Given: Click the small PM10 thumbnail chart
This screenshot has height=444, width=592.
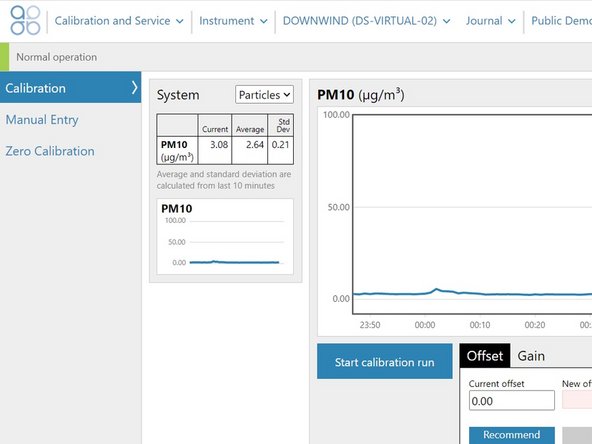Looking at the screenshot, I should coord(225,237).
